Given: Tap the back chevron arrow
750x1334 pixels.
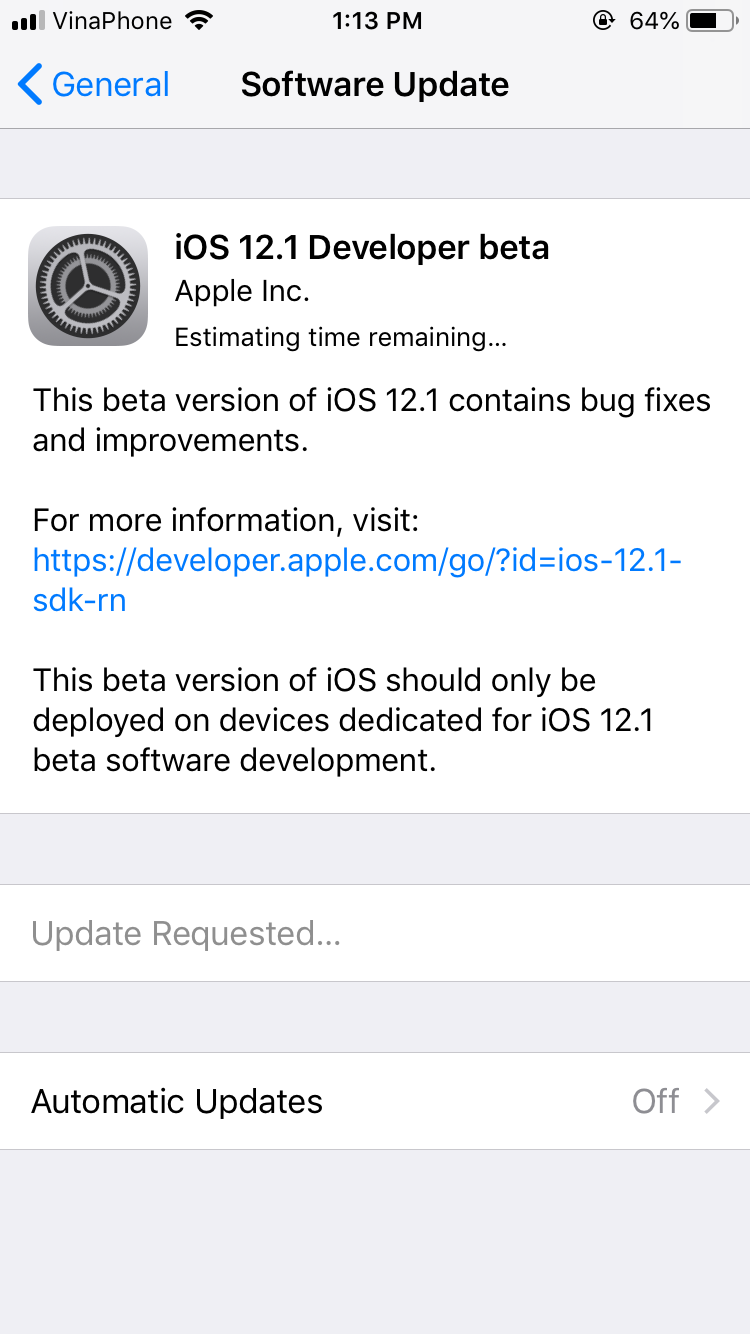Looking at the screenshot, I should click(x=30, y=85).
